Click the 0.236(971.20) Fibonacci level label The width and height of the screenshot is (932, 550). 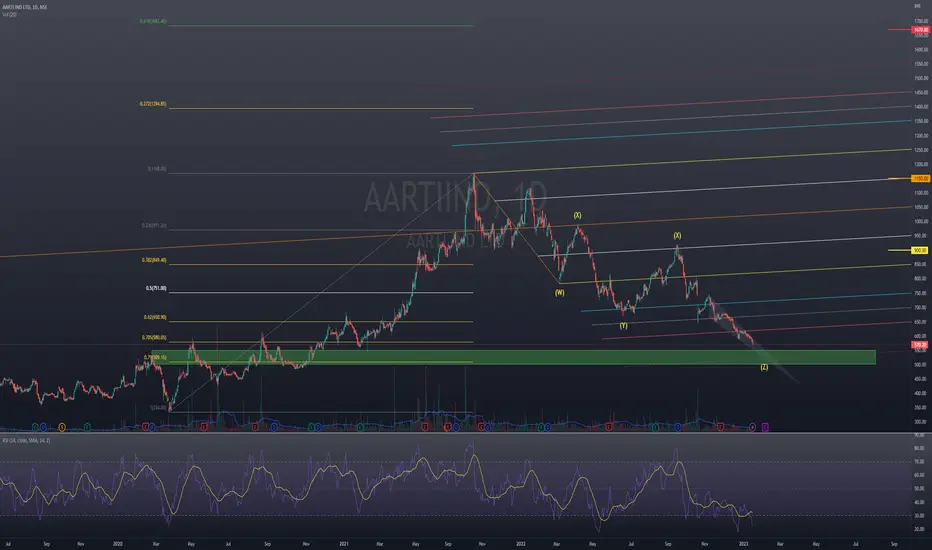pos(154,226)
